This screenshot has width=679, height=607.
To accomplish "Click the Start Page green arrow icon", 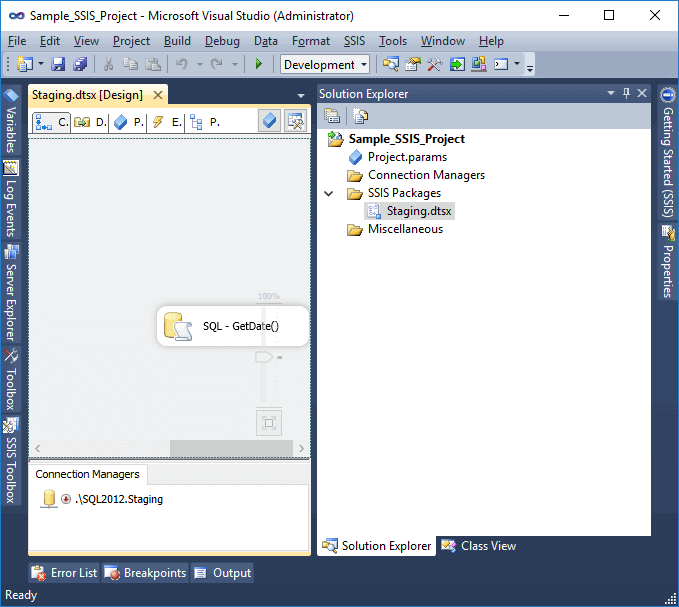I will [457, 65].
